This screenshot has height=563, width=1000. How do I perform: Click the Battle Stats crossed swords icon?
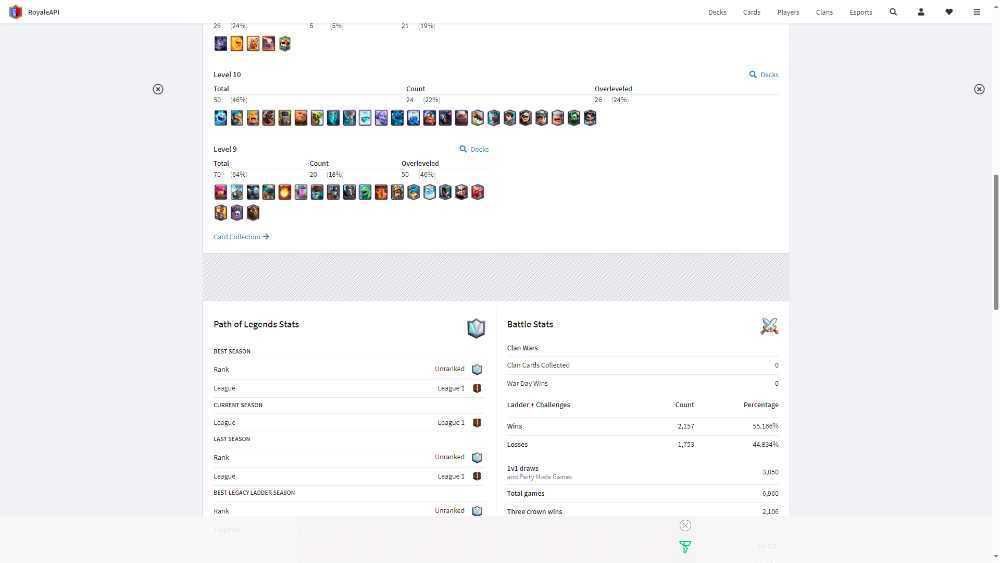(x=769, y=326)
